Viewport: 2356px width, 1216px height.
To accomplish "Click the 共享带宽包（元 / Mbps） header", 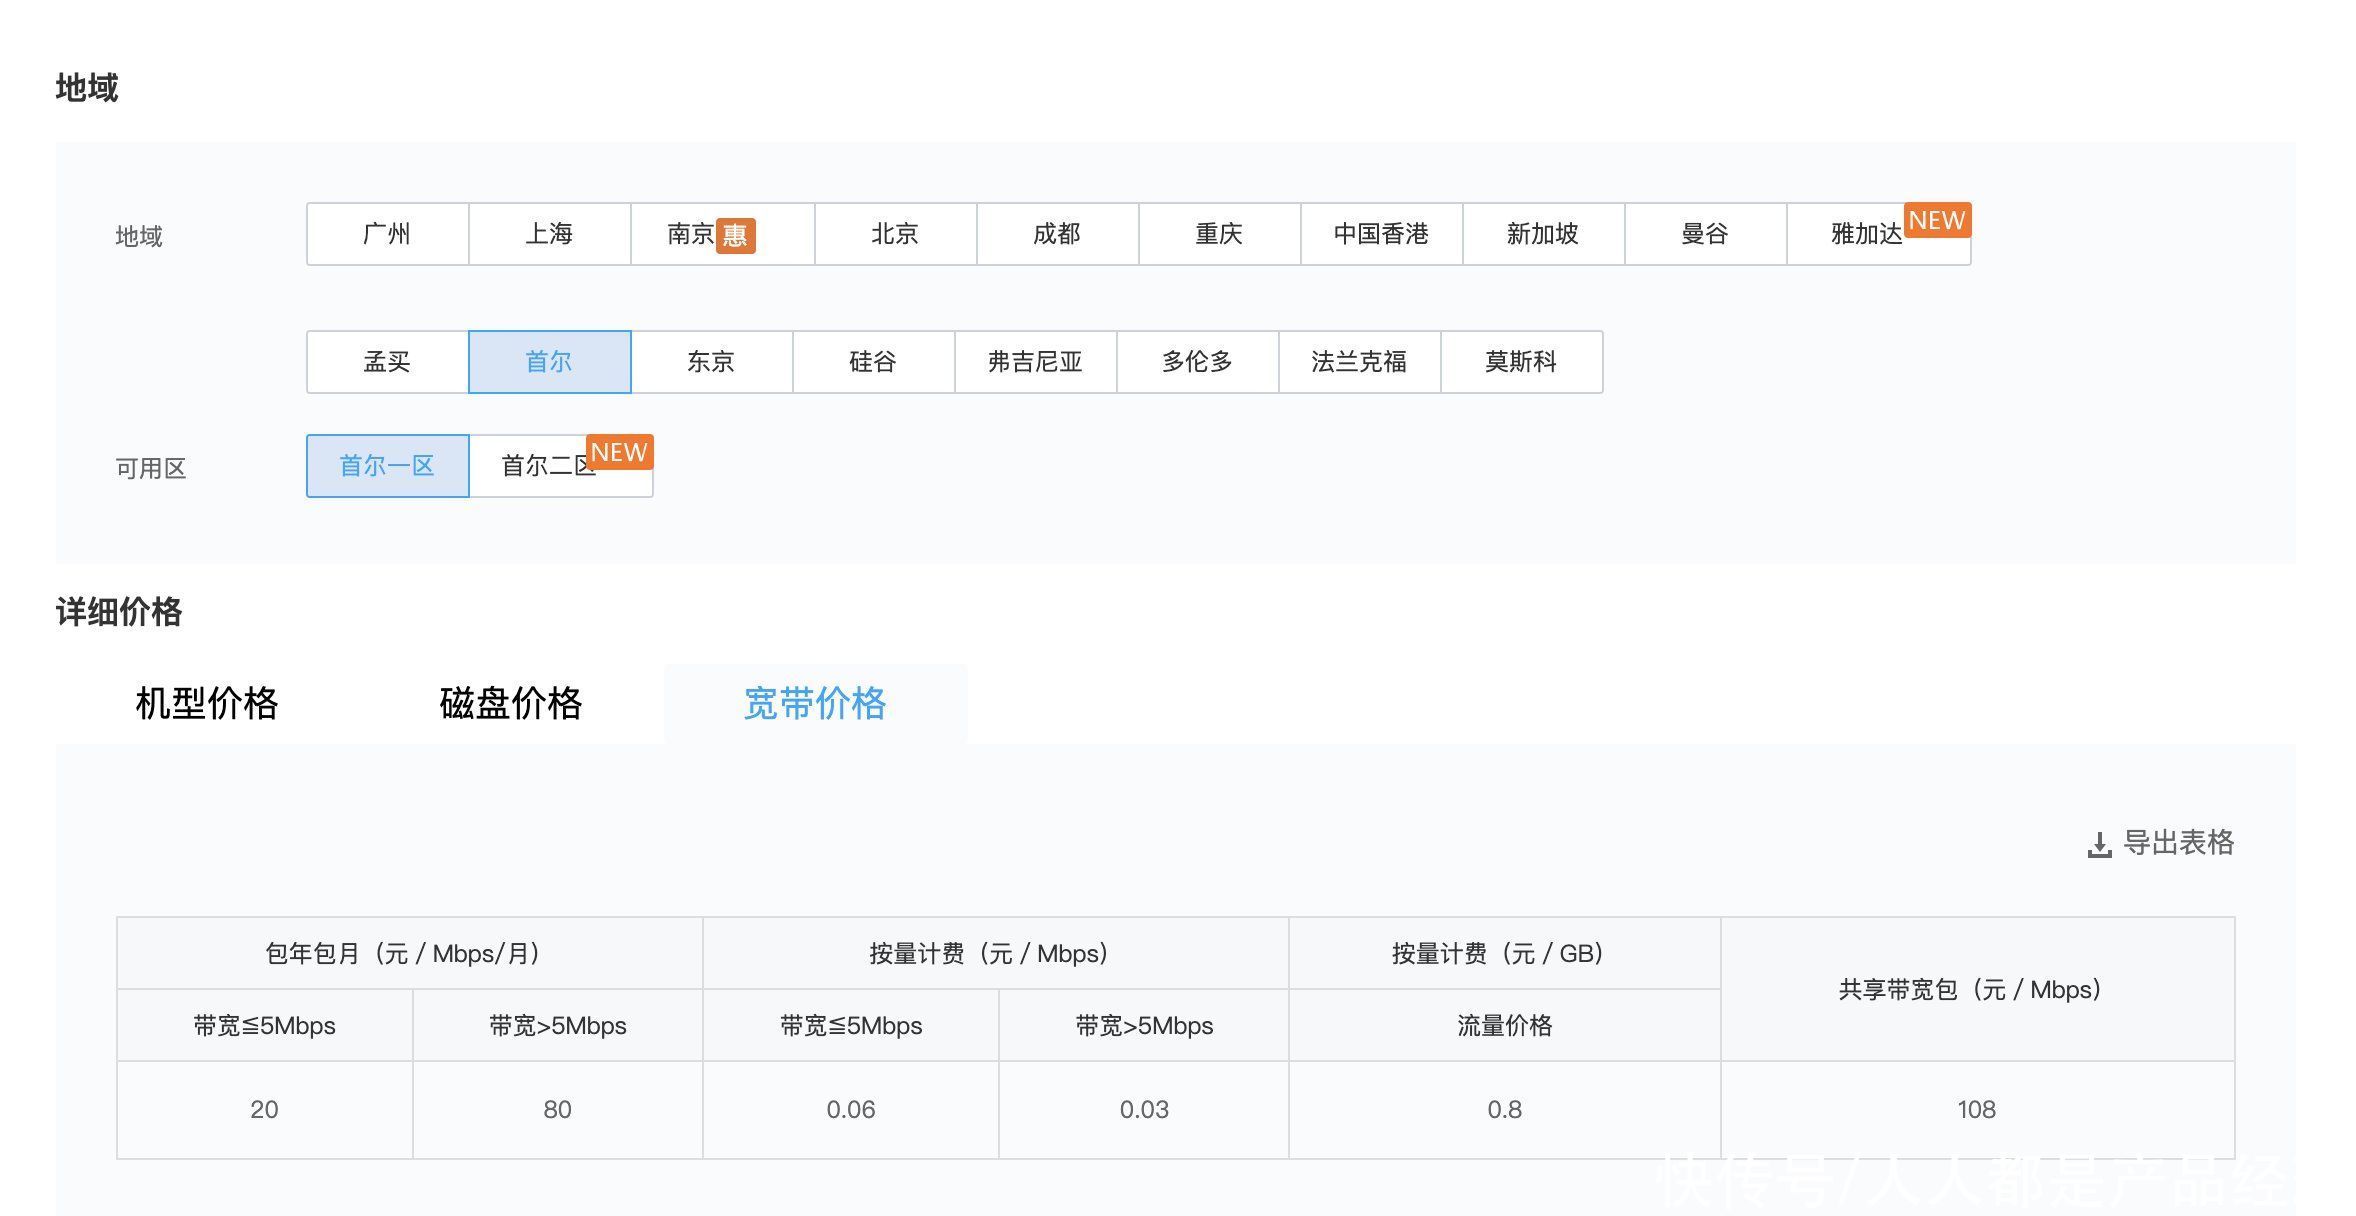I will (1977, 989).
